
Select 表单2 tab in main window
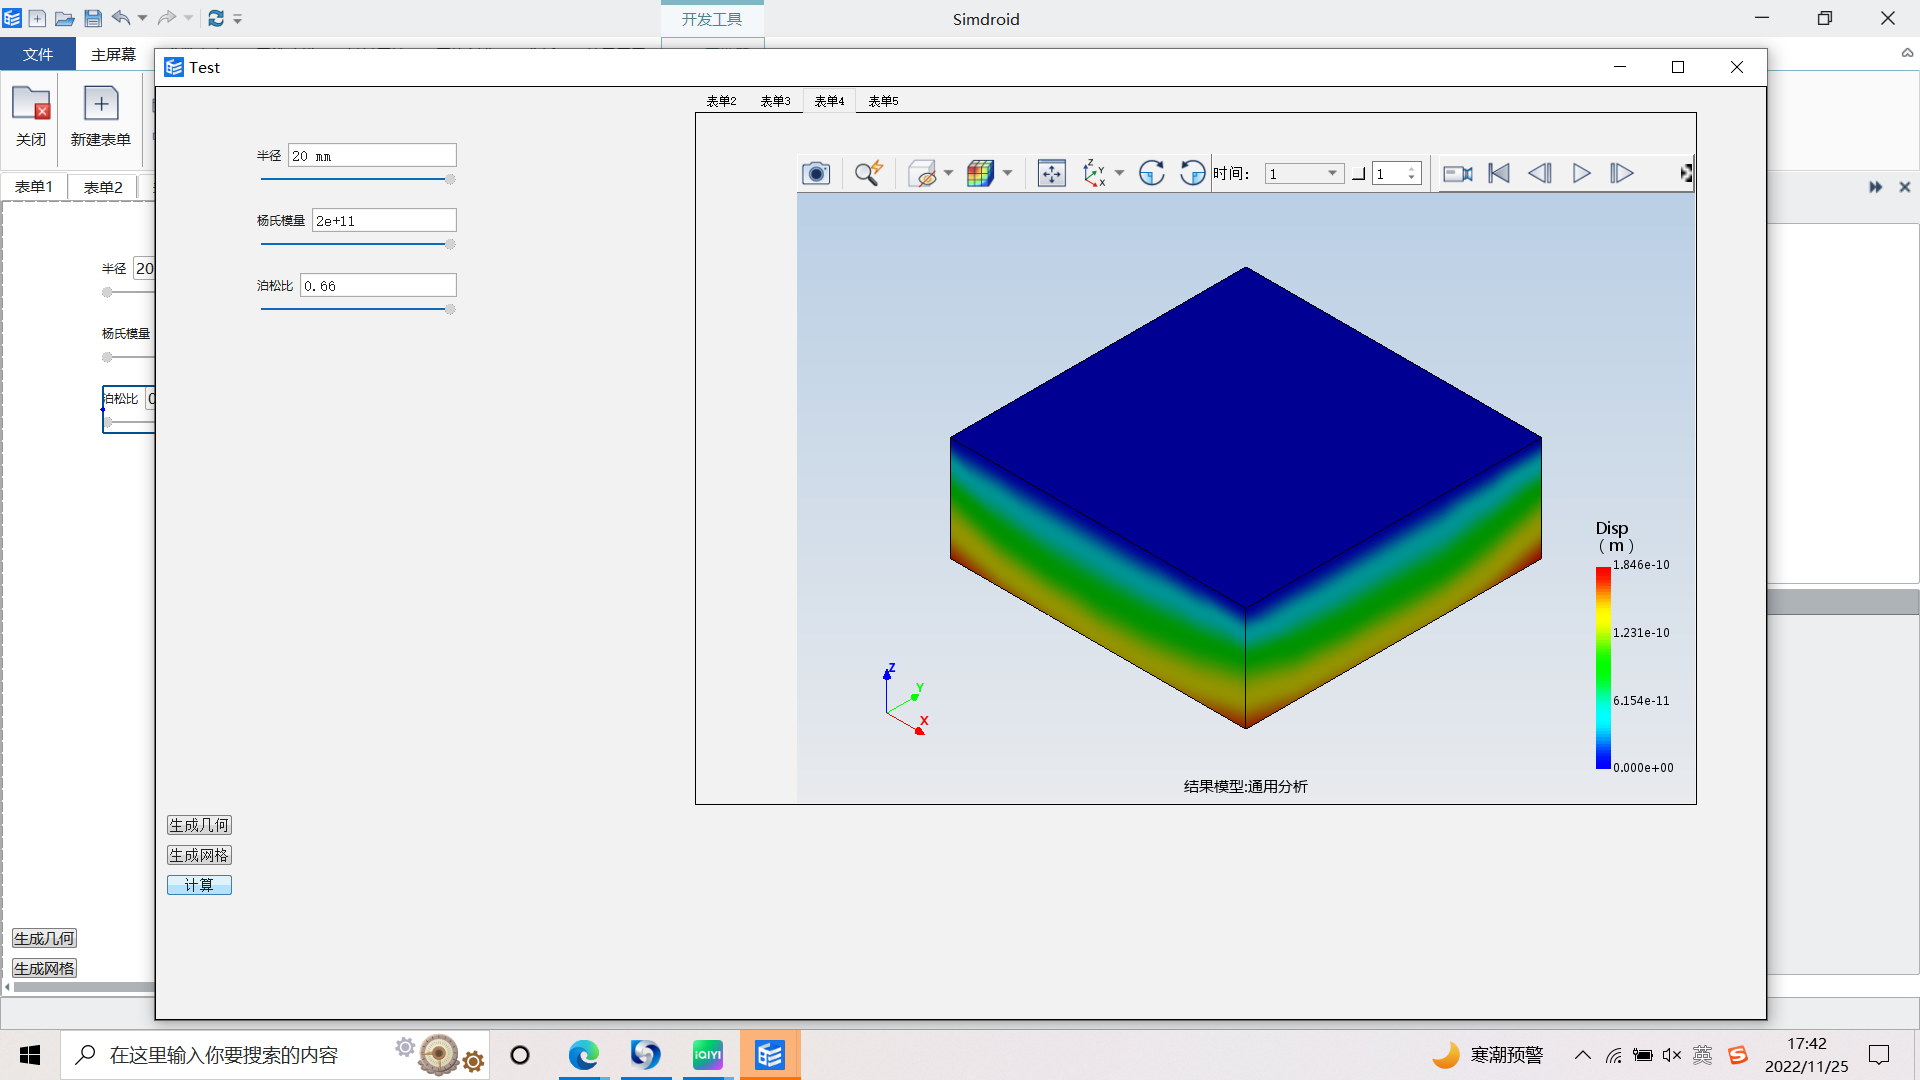tap(103, 187)
